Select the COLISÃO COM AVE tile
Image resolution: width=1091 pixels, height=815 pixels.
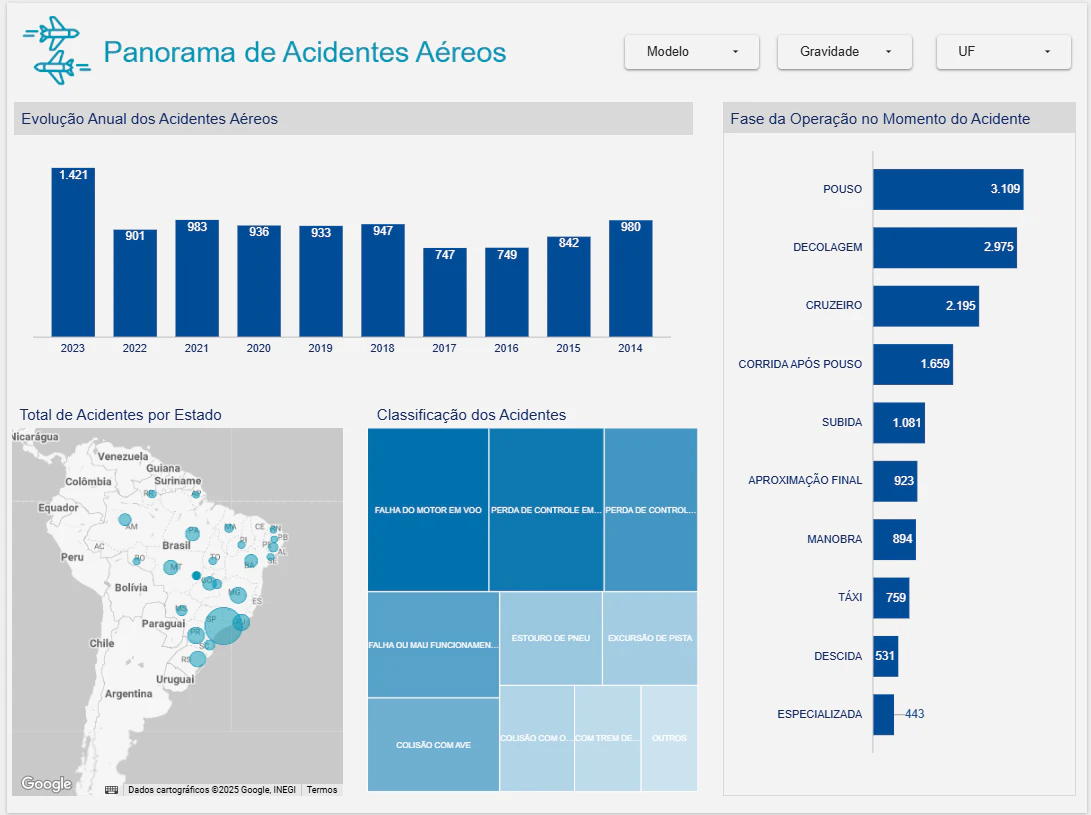tap(433, 745)
